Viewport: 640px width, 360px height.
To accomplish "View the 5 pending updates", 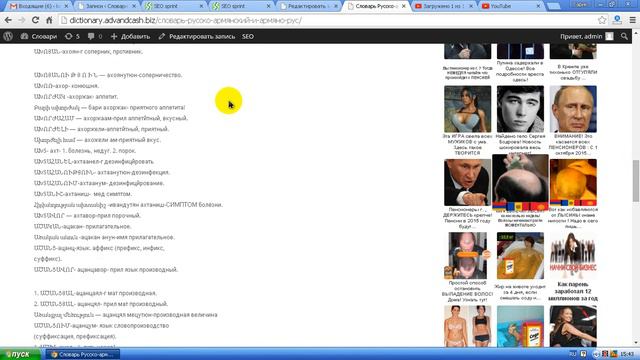I will click(x=72, y=36).
